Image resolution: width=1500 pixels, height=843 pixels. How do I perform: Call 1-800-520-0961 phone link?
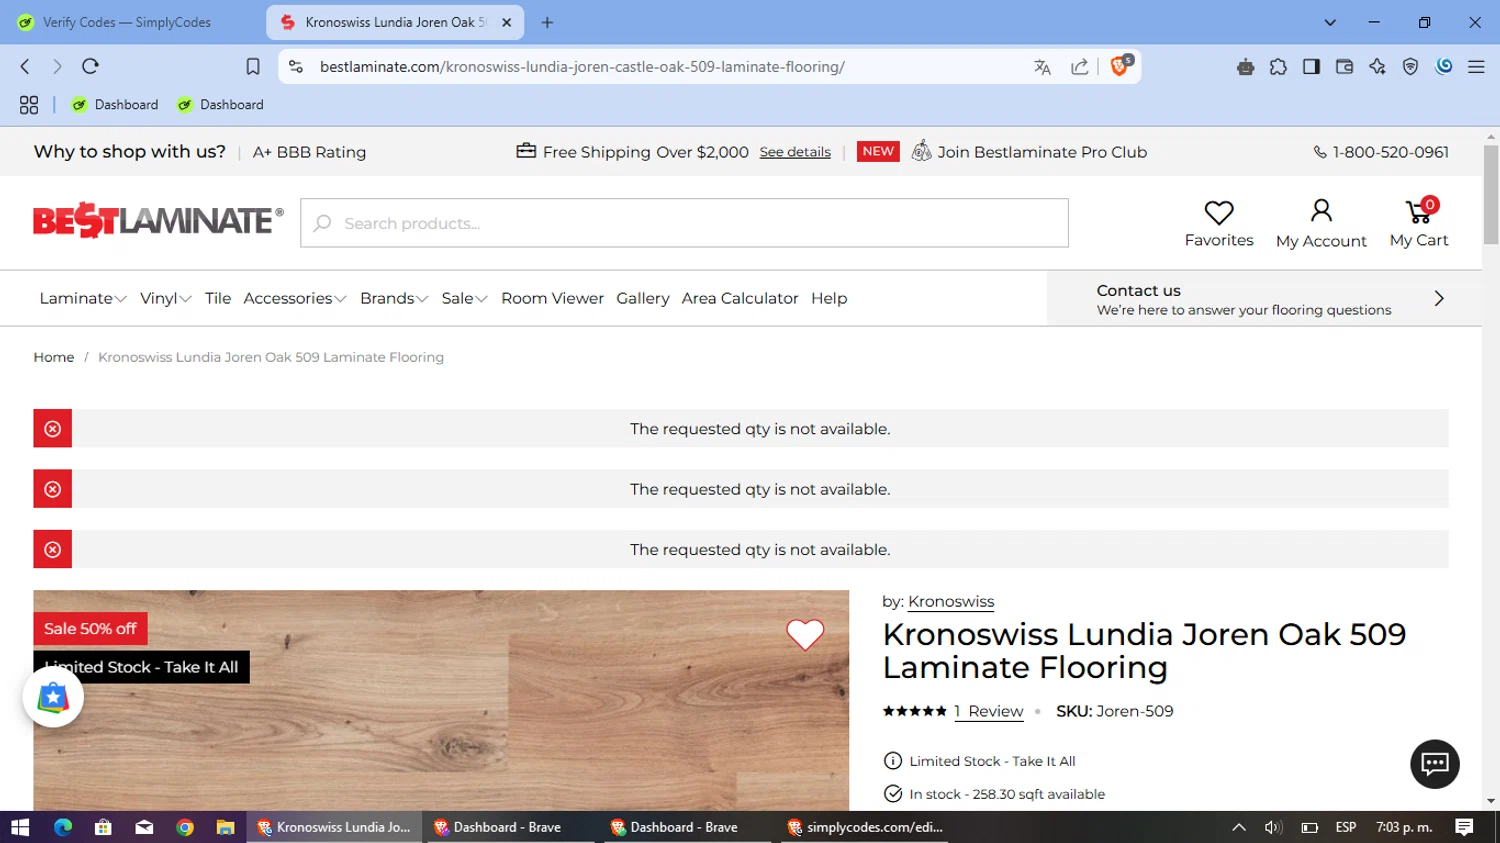tap(1381, 152)
